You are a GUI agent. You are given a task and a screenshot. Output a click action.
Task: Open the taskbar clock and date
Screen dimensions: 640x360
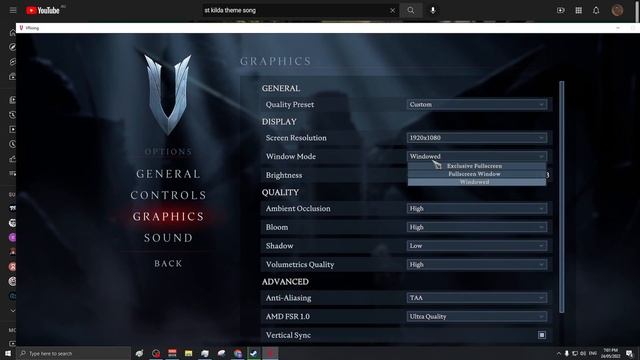pos(611,353)
